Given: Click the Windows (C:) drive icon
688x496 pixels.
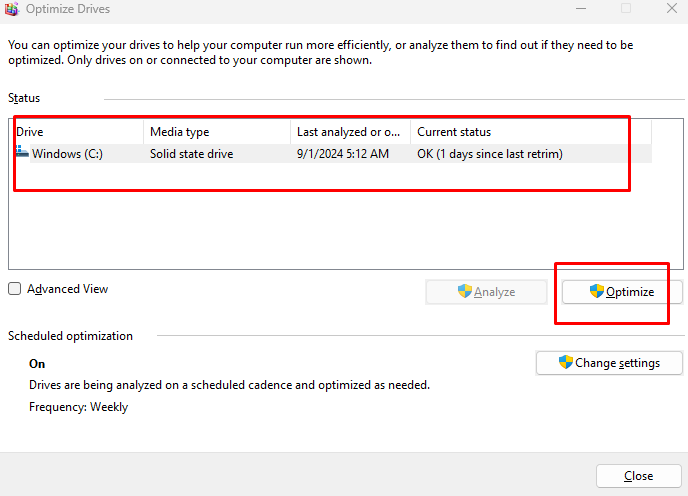Looking at the screenshot, I should point(22,153).
